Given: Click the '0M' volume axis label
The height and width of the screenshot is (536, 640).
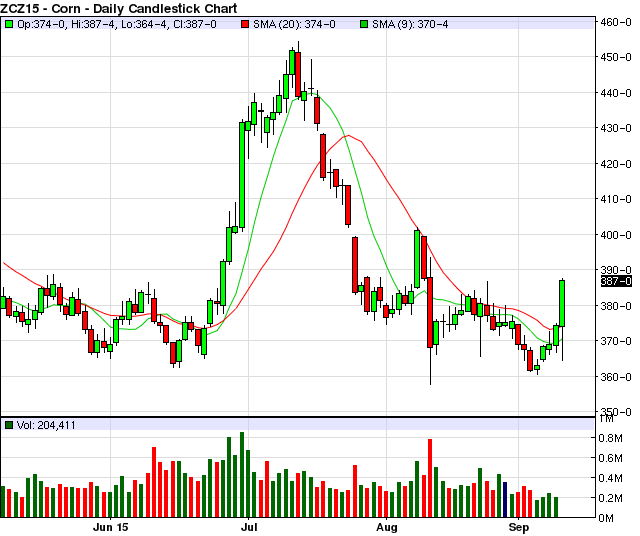Looking at the screenshot, I should pyautogui.click(x=606, y=518).
